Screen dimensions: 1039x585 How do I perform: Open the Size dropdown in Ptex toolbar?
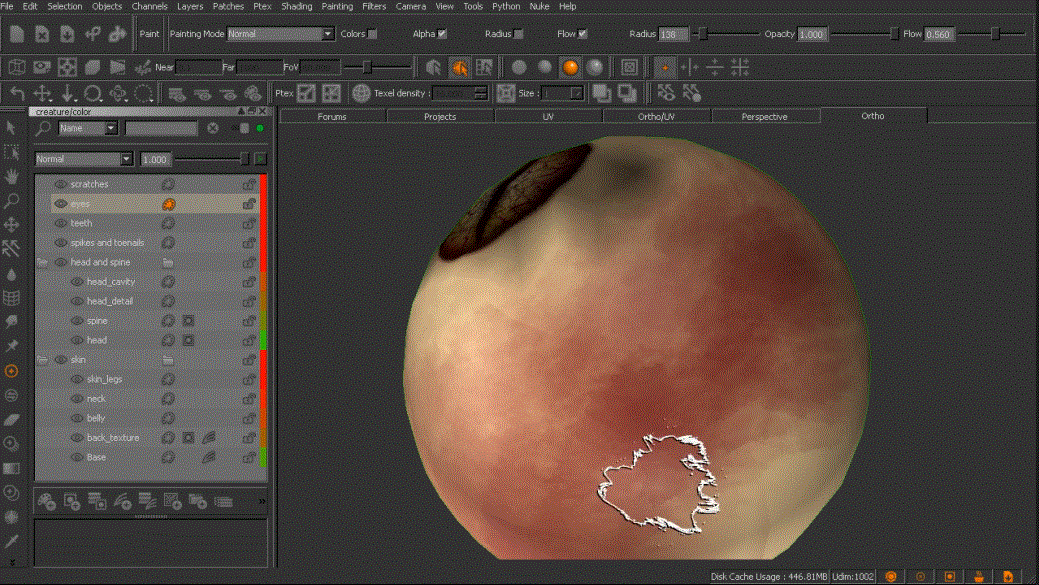point(562,93)
